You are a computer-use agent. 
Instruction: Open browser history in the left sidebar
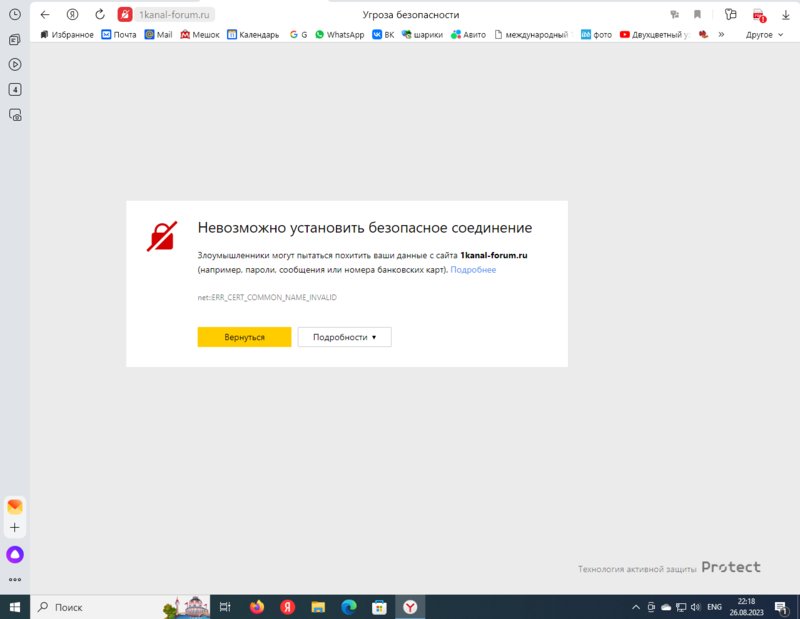tap(13, 13)
